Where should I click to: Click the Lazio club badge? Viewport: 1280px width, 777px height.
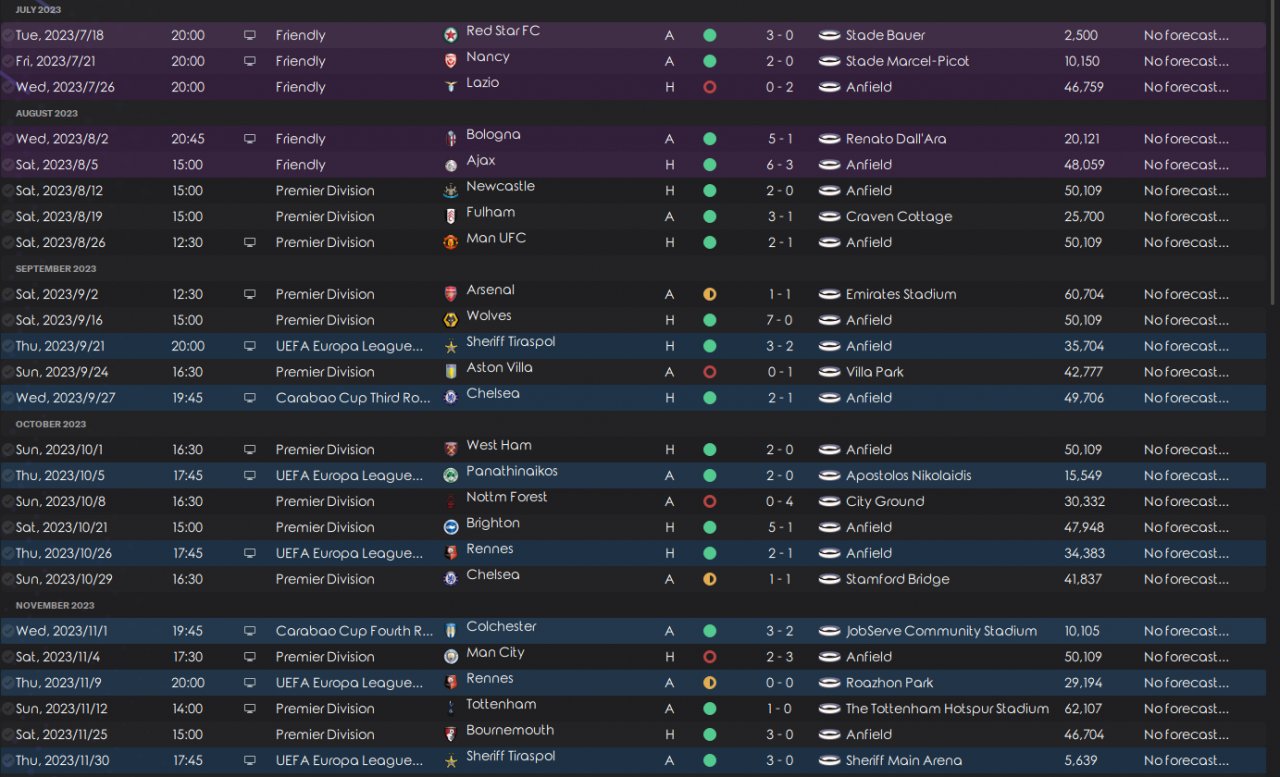coord(450,87)
